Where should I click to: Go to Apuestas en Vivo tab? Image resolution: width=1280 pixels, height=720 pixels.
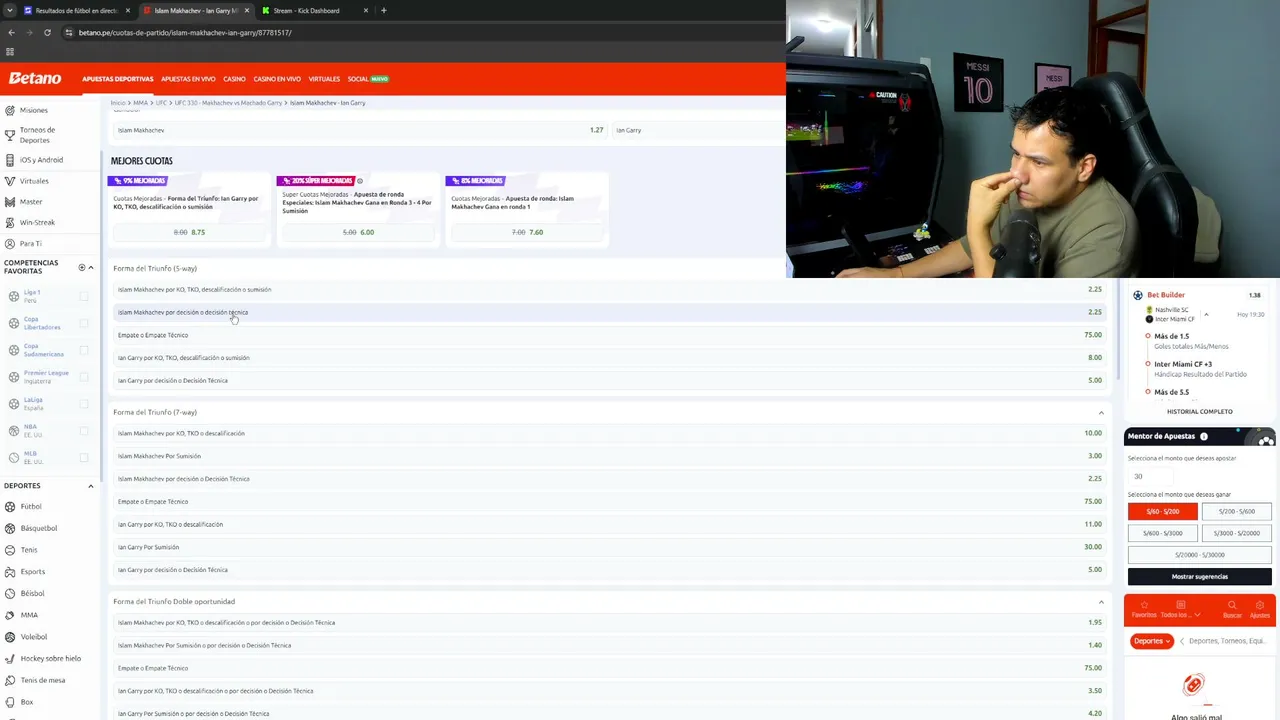click(188, 79)
